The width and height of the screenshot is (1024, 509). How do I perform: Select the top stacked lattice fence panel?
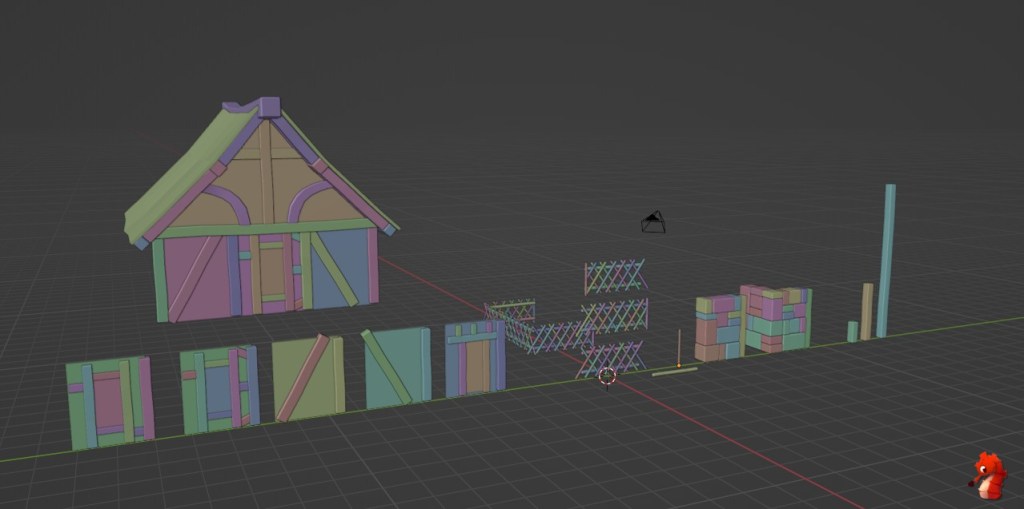615,277
